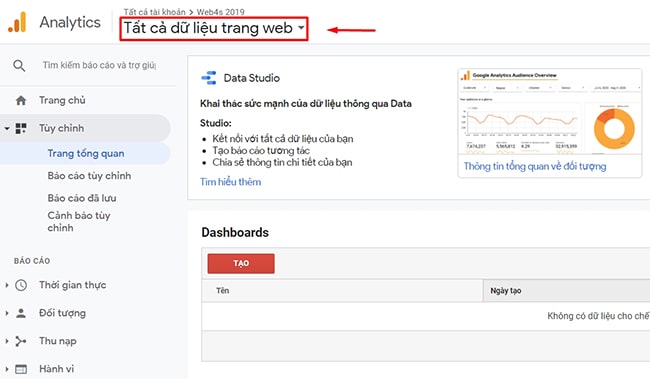Click the Thời gian thực label
This screenshot has height=379, width=650.
pos(73,285)
